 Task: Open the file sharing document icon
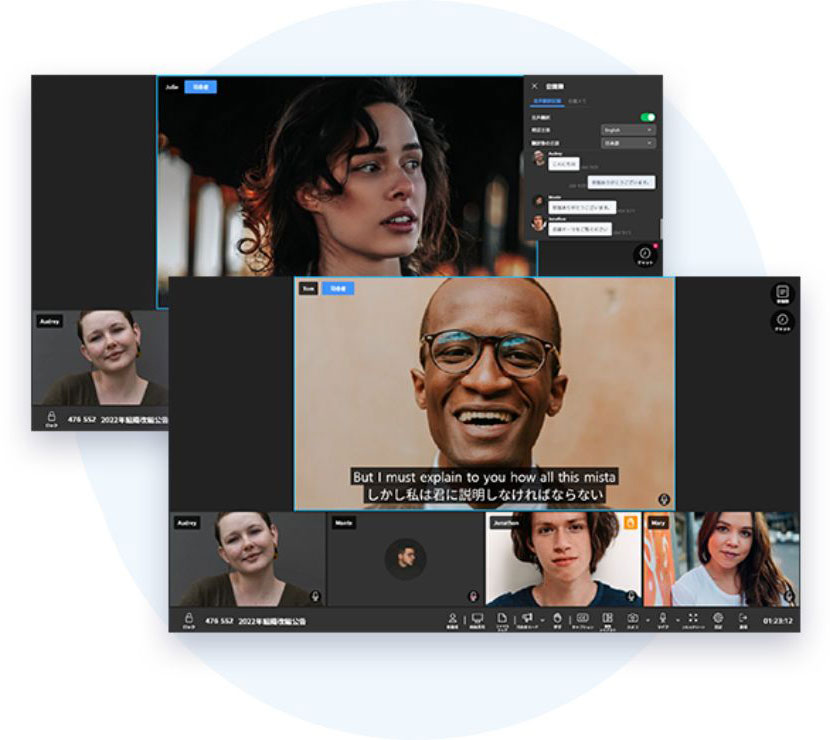[502, 620]
